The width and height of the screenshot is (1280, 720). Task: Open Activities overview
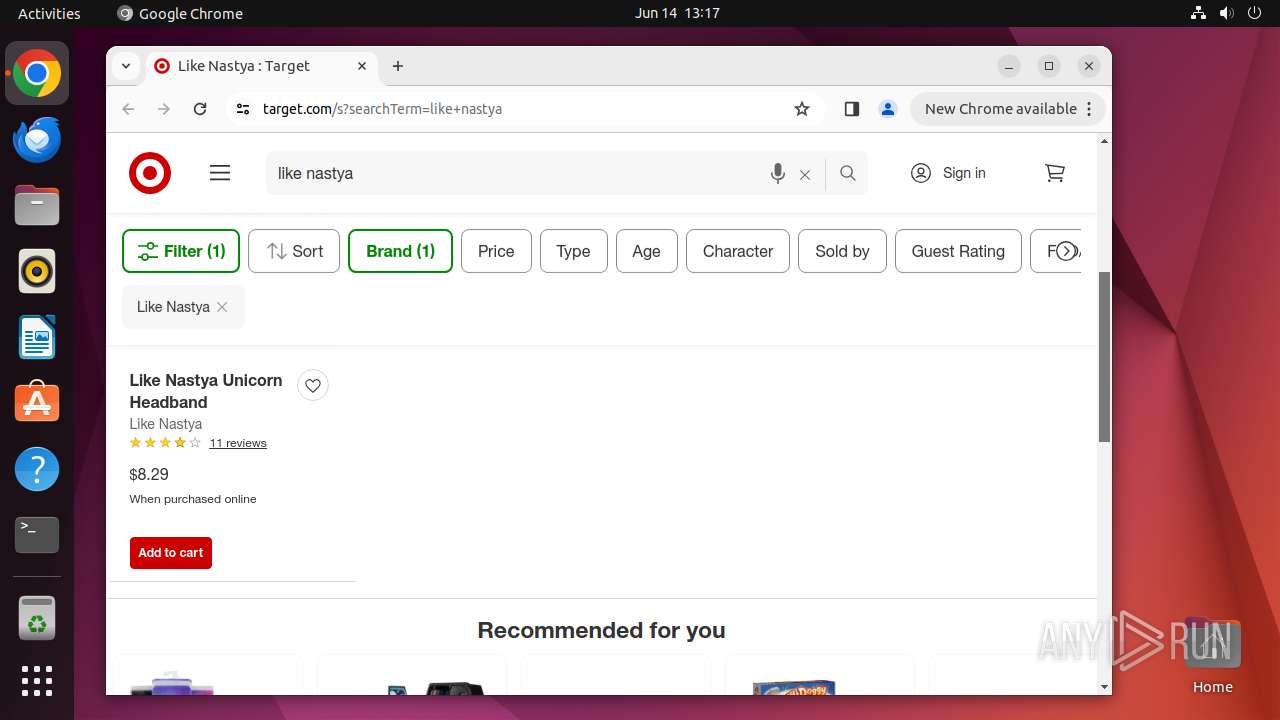point(49,13)
